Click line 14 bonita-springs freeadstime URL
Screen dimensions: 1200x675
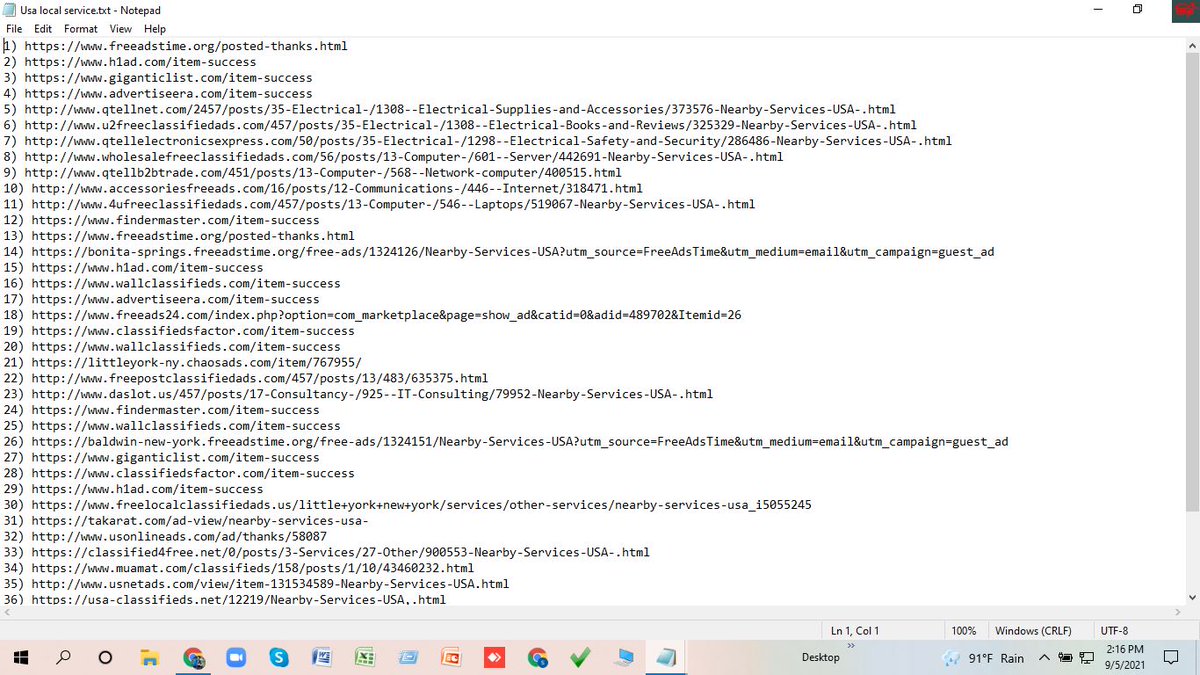pos(513,252)
